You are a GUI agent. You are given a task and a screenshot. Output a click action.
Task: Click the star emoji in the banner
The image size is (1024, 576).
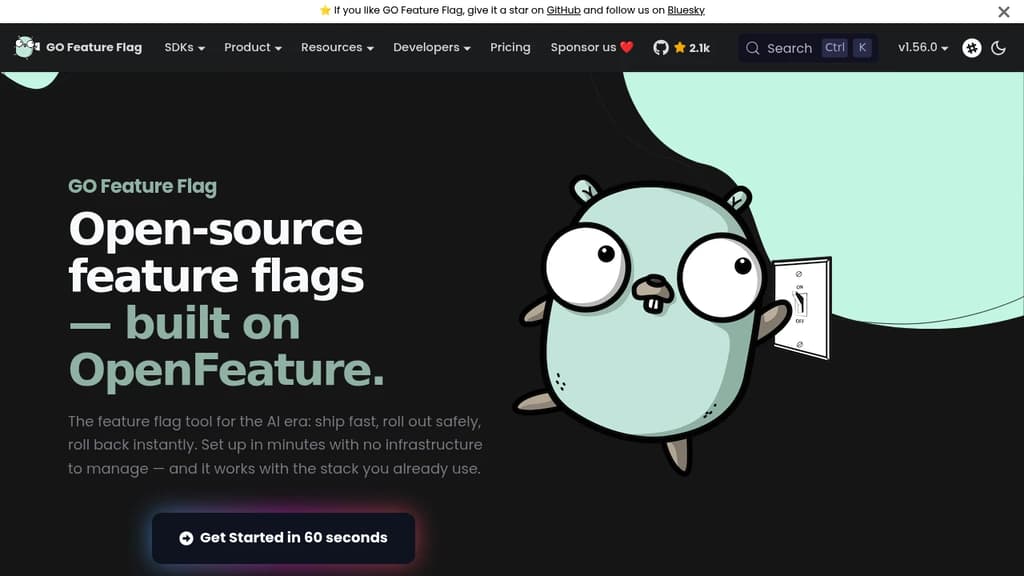click(x=325, y=10)
